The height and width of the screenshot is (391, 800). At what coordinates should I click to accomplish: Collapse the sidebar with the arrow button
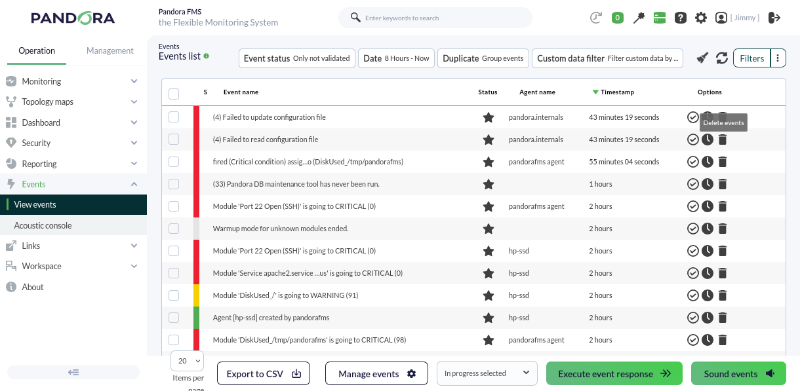click(x=73, y=372)
